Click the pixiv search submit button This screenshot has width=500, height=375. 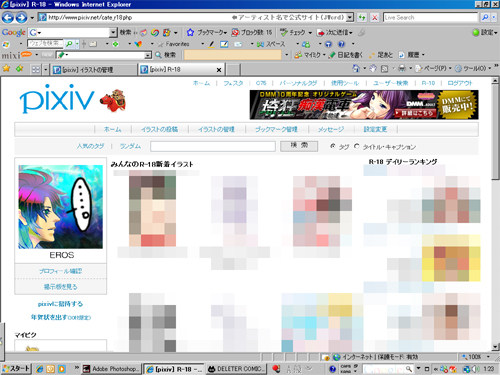click(299, 146)
